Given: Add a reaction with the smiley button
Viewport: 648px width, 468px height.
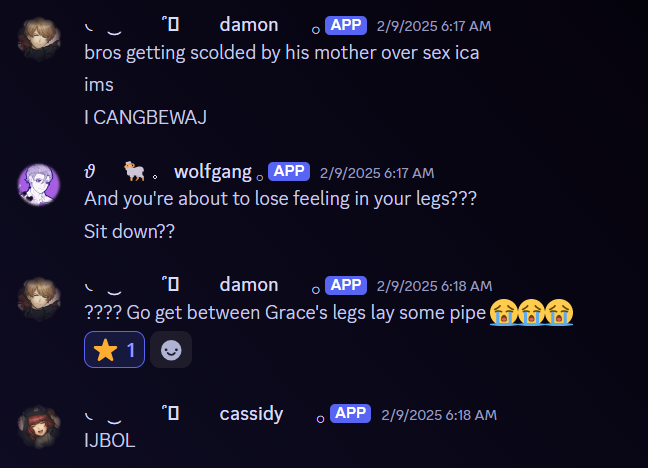Looking at the screenshot, I should pyautogui.click(x=171, y=350).
